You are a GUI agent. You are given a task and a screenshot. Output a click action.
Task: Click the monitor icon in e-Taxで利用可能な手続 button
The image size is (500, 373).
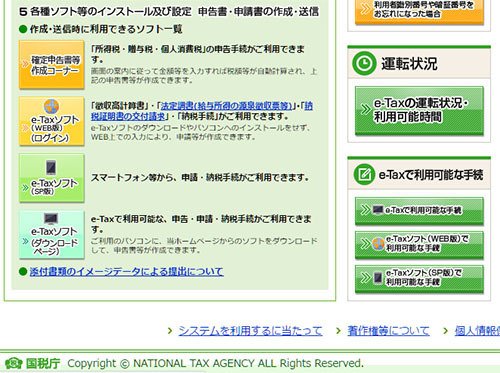pyautogui.click(x=378, y=210)
